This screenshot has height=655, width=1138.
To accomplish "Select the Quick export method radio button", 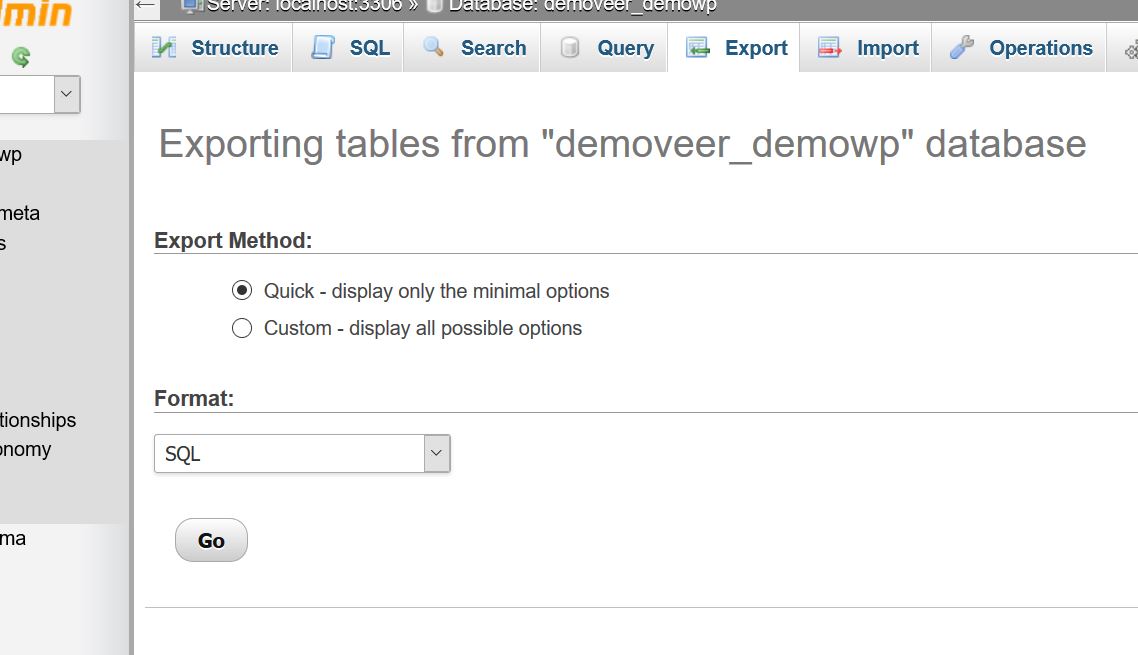I will (x=242, y=290).
